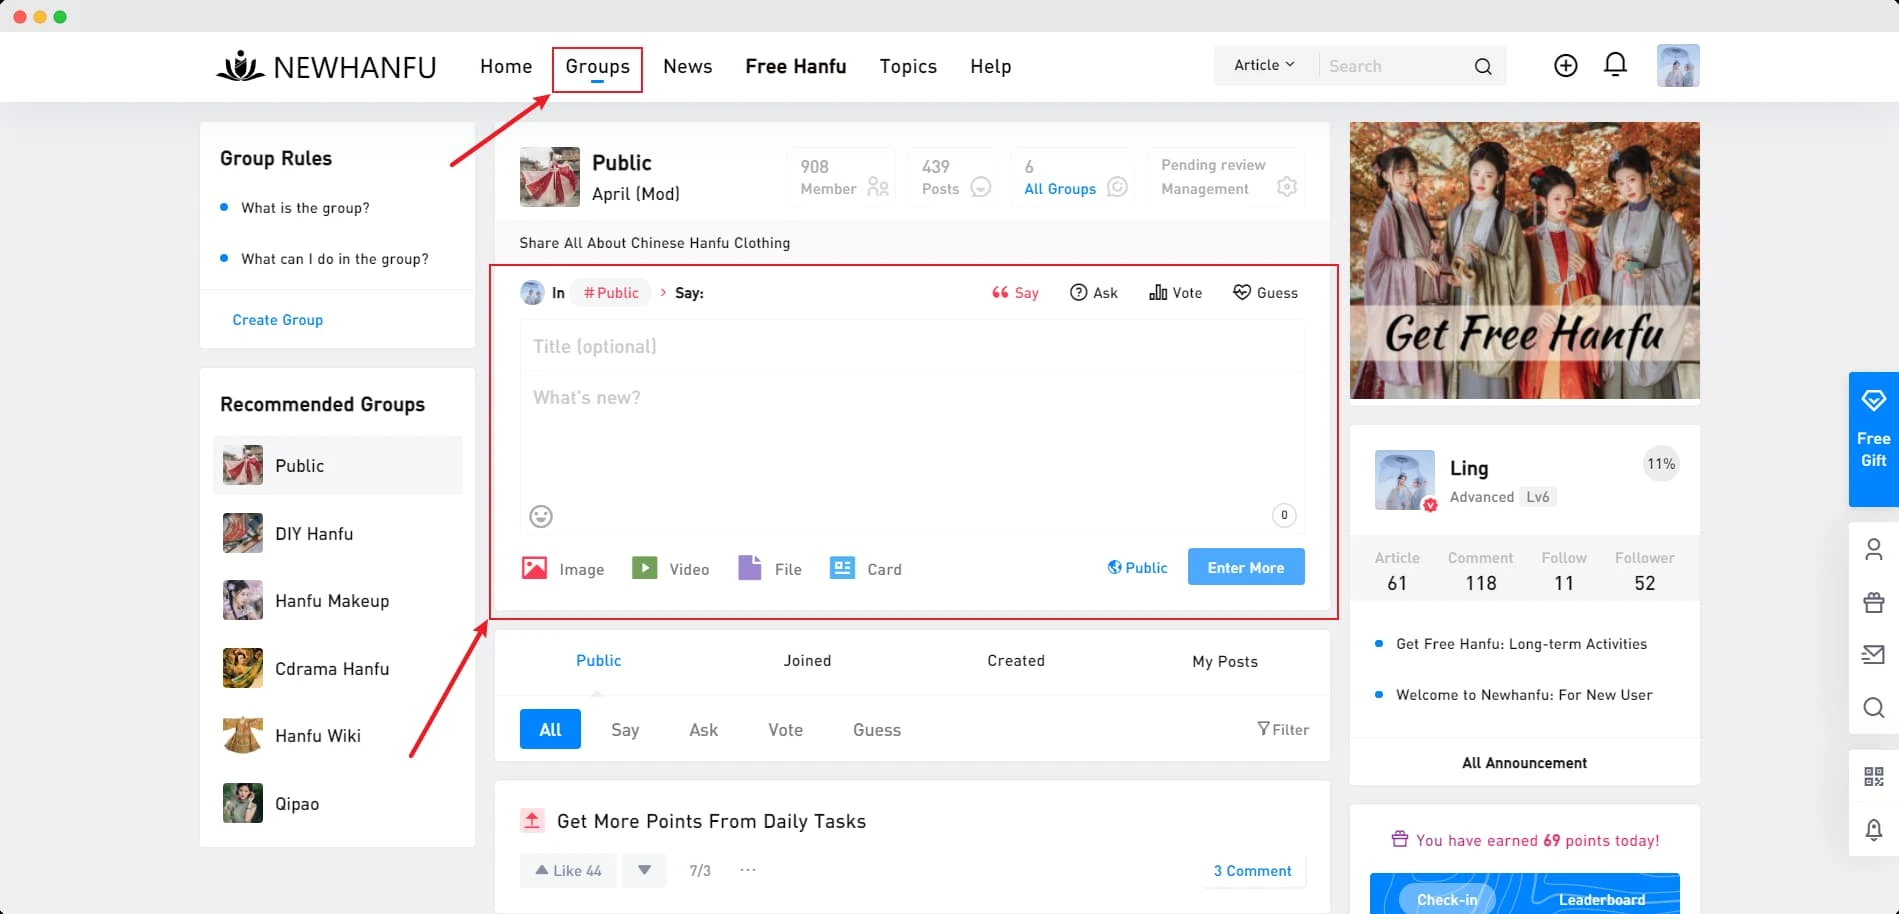Click the Create Group link
The height and width of the screenshot is (914, 1899).
point(278,320)
